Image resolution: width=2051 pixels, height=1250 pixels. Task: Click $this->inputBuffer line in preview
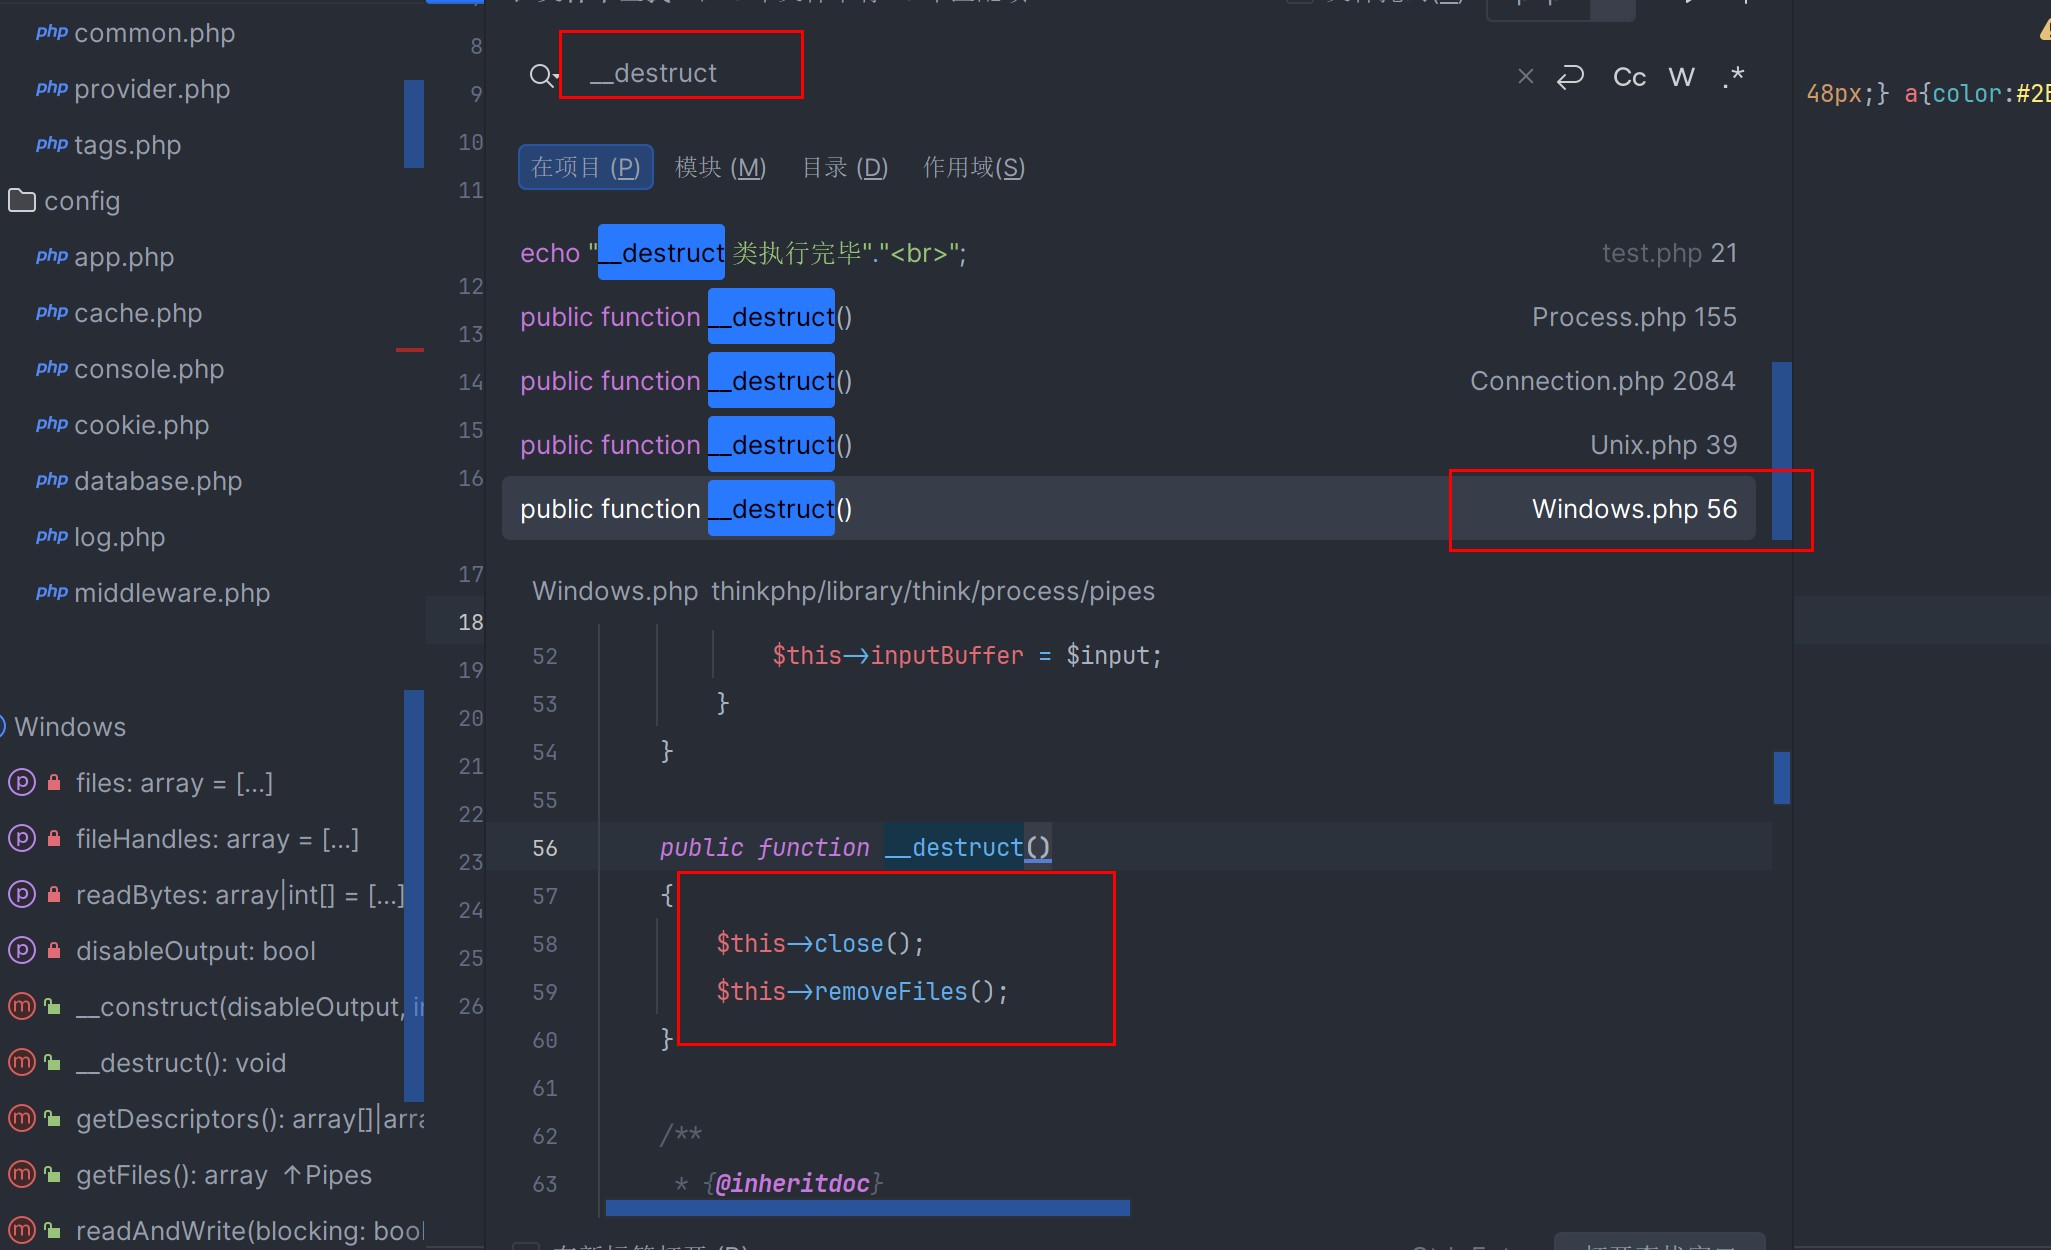click(x=966, y=655)
